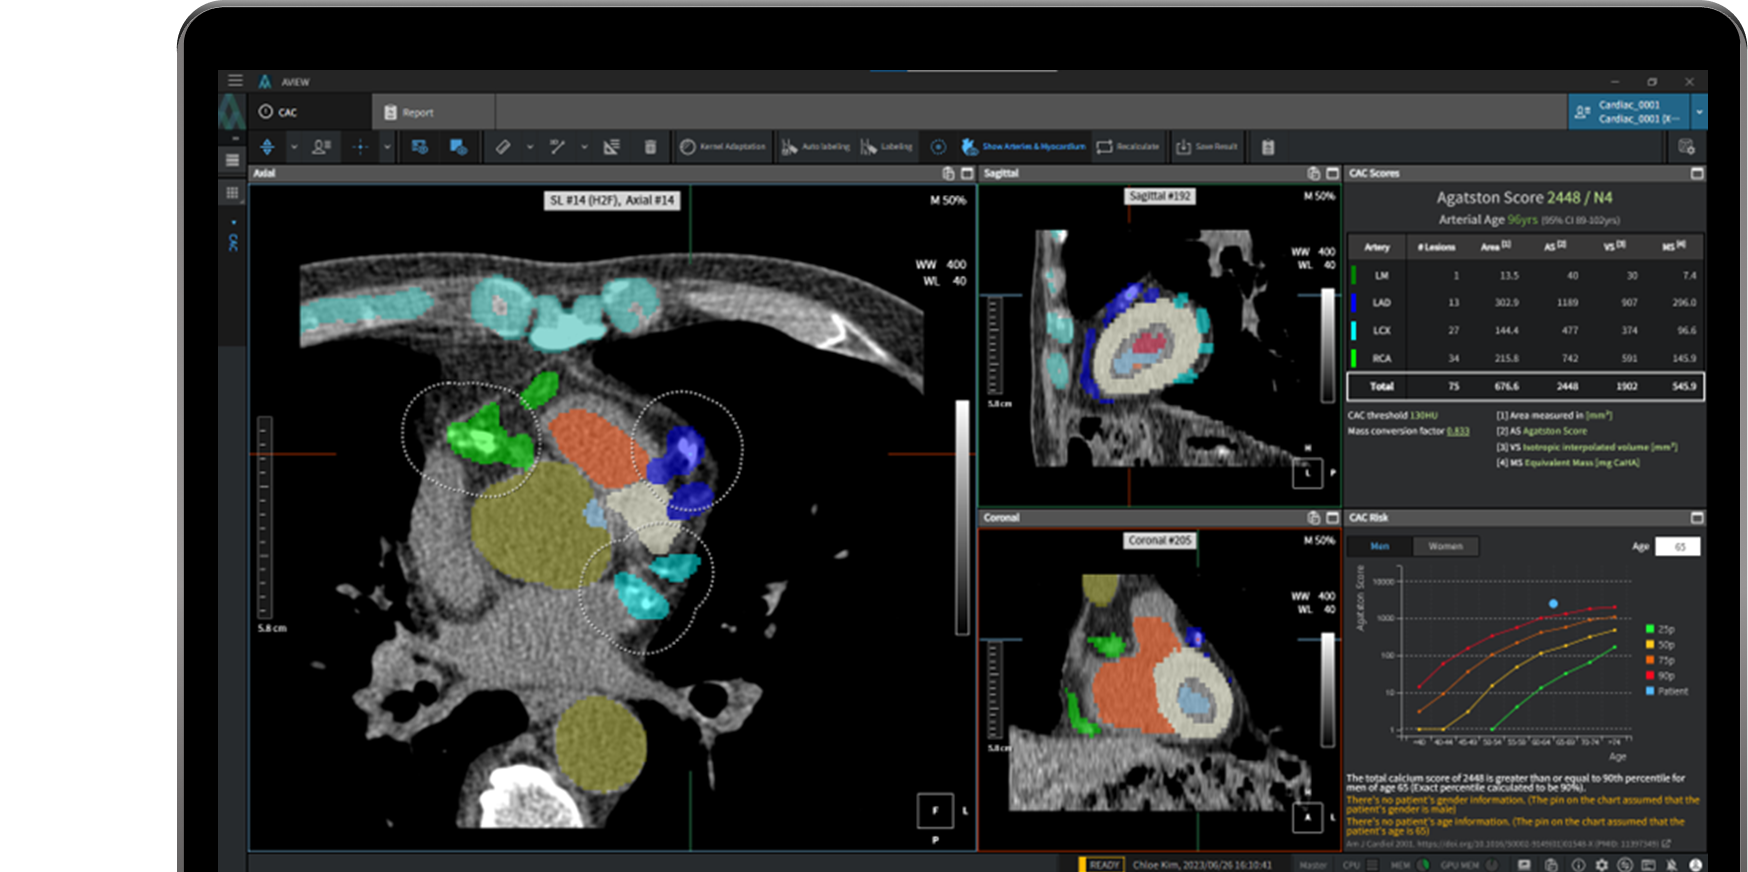Click the Axial orientation cube
Screen dimensions: 1748x872
pos(935,810)
